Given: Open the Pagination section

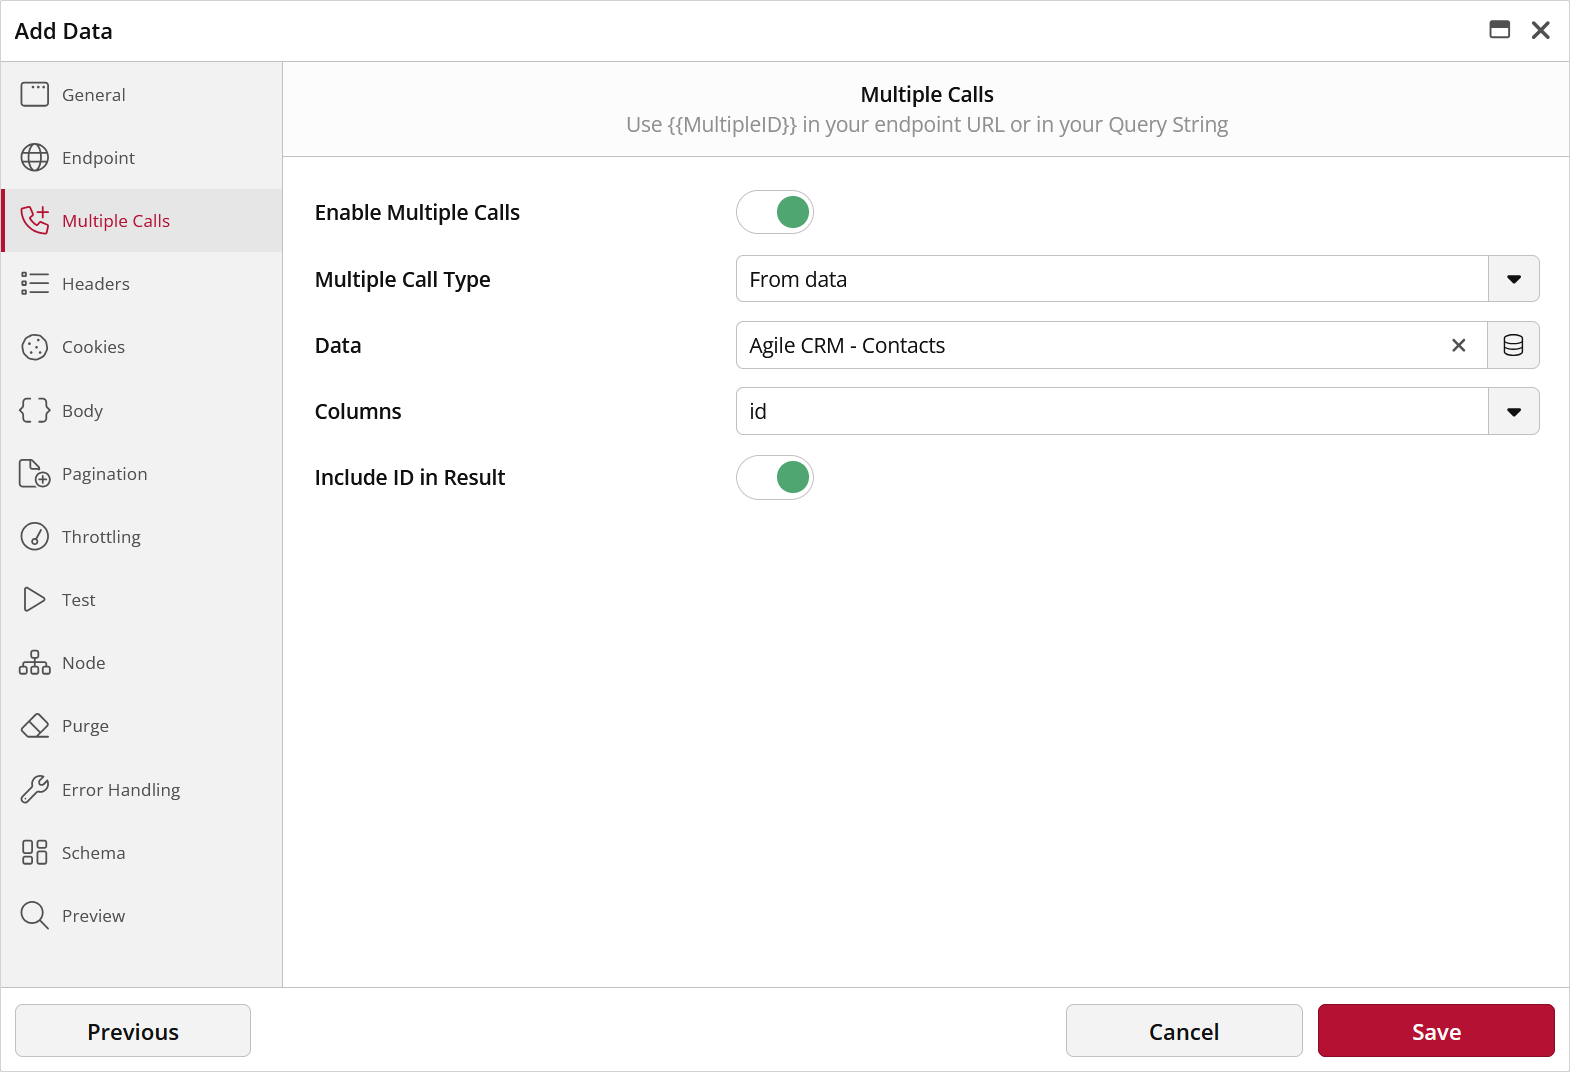Looking at the screenshot, I should pos(105,474).
